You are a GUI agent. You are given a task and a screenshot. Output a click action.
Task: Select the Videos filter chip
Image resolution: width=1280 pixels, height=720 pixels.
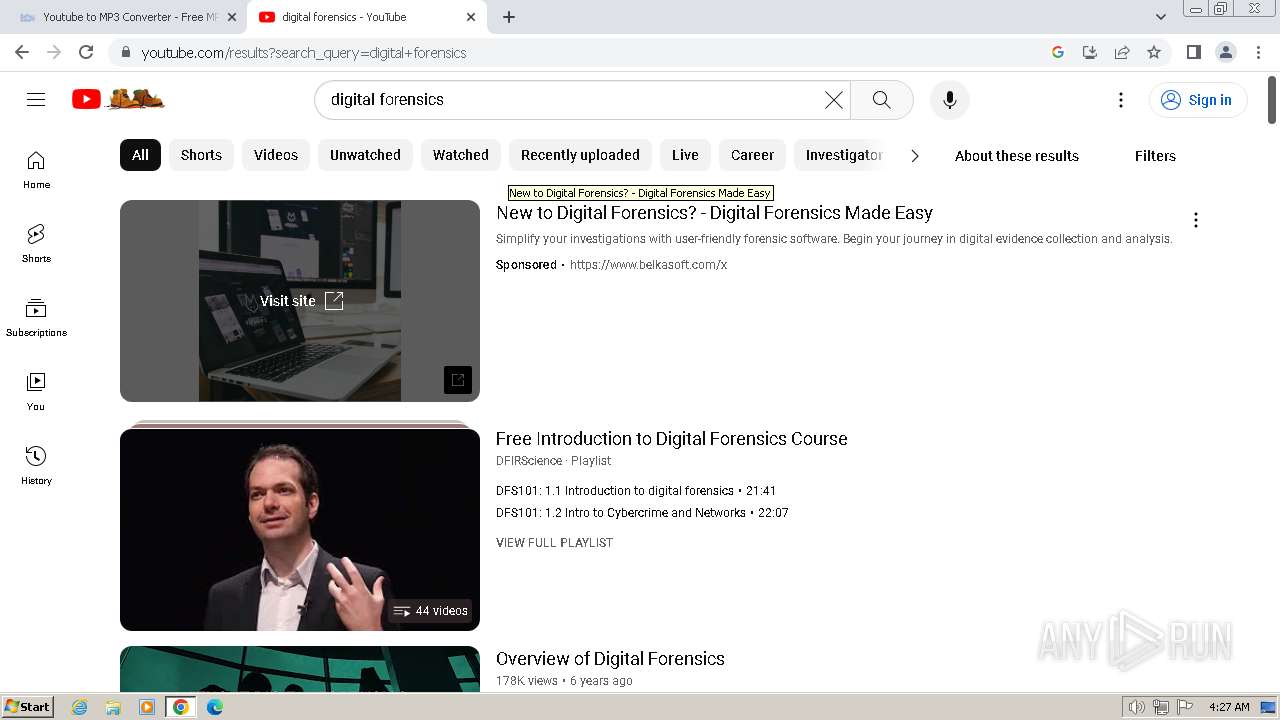(x=276, y=155)
